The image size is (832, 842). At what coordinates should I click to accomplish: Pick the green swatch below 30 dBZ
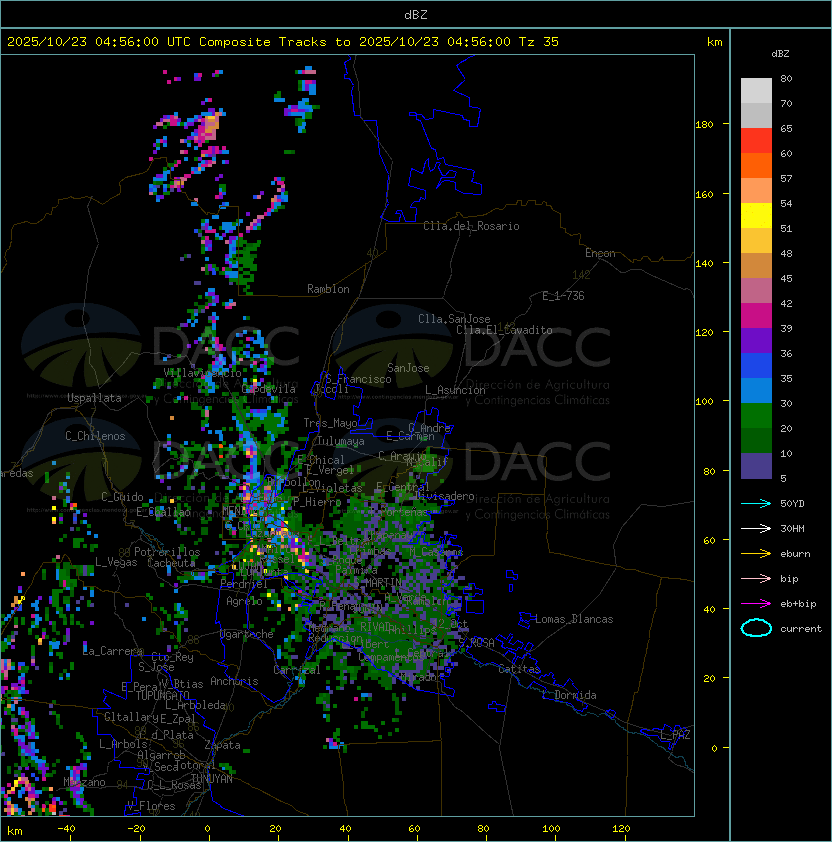tap(756, 416)
